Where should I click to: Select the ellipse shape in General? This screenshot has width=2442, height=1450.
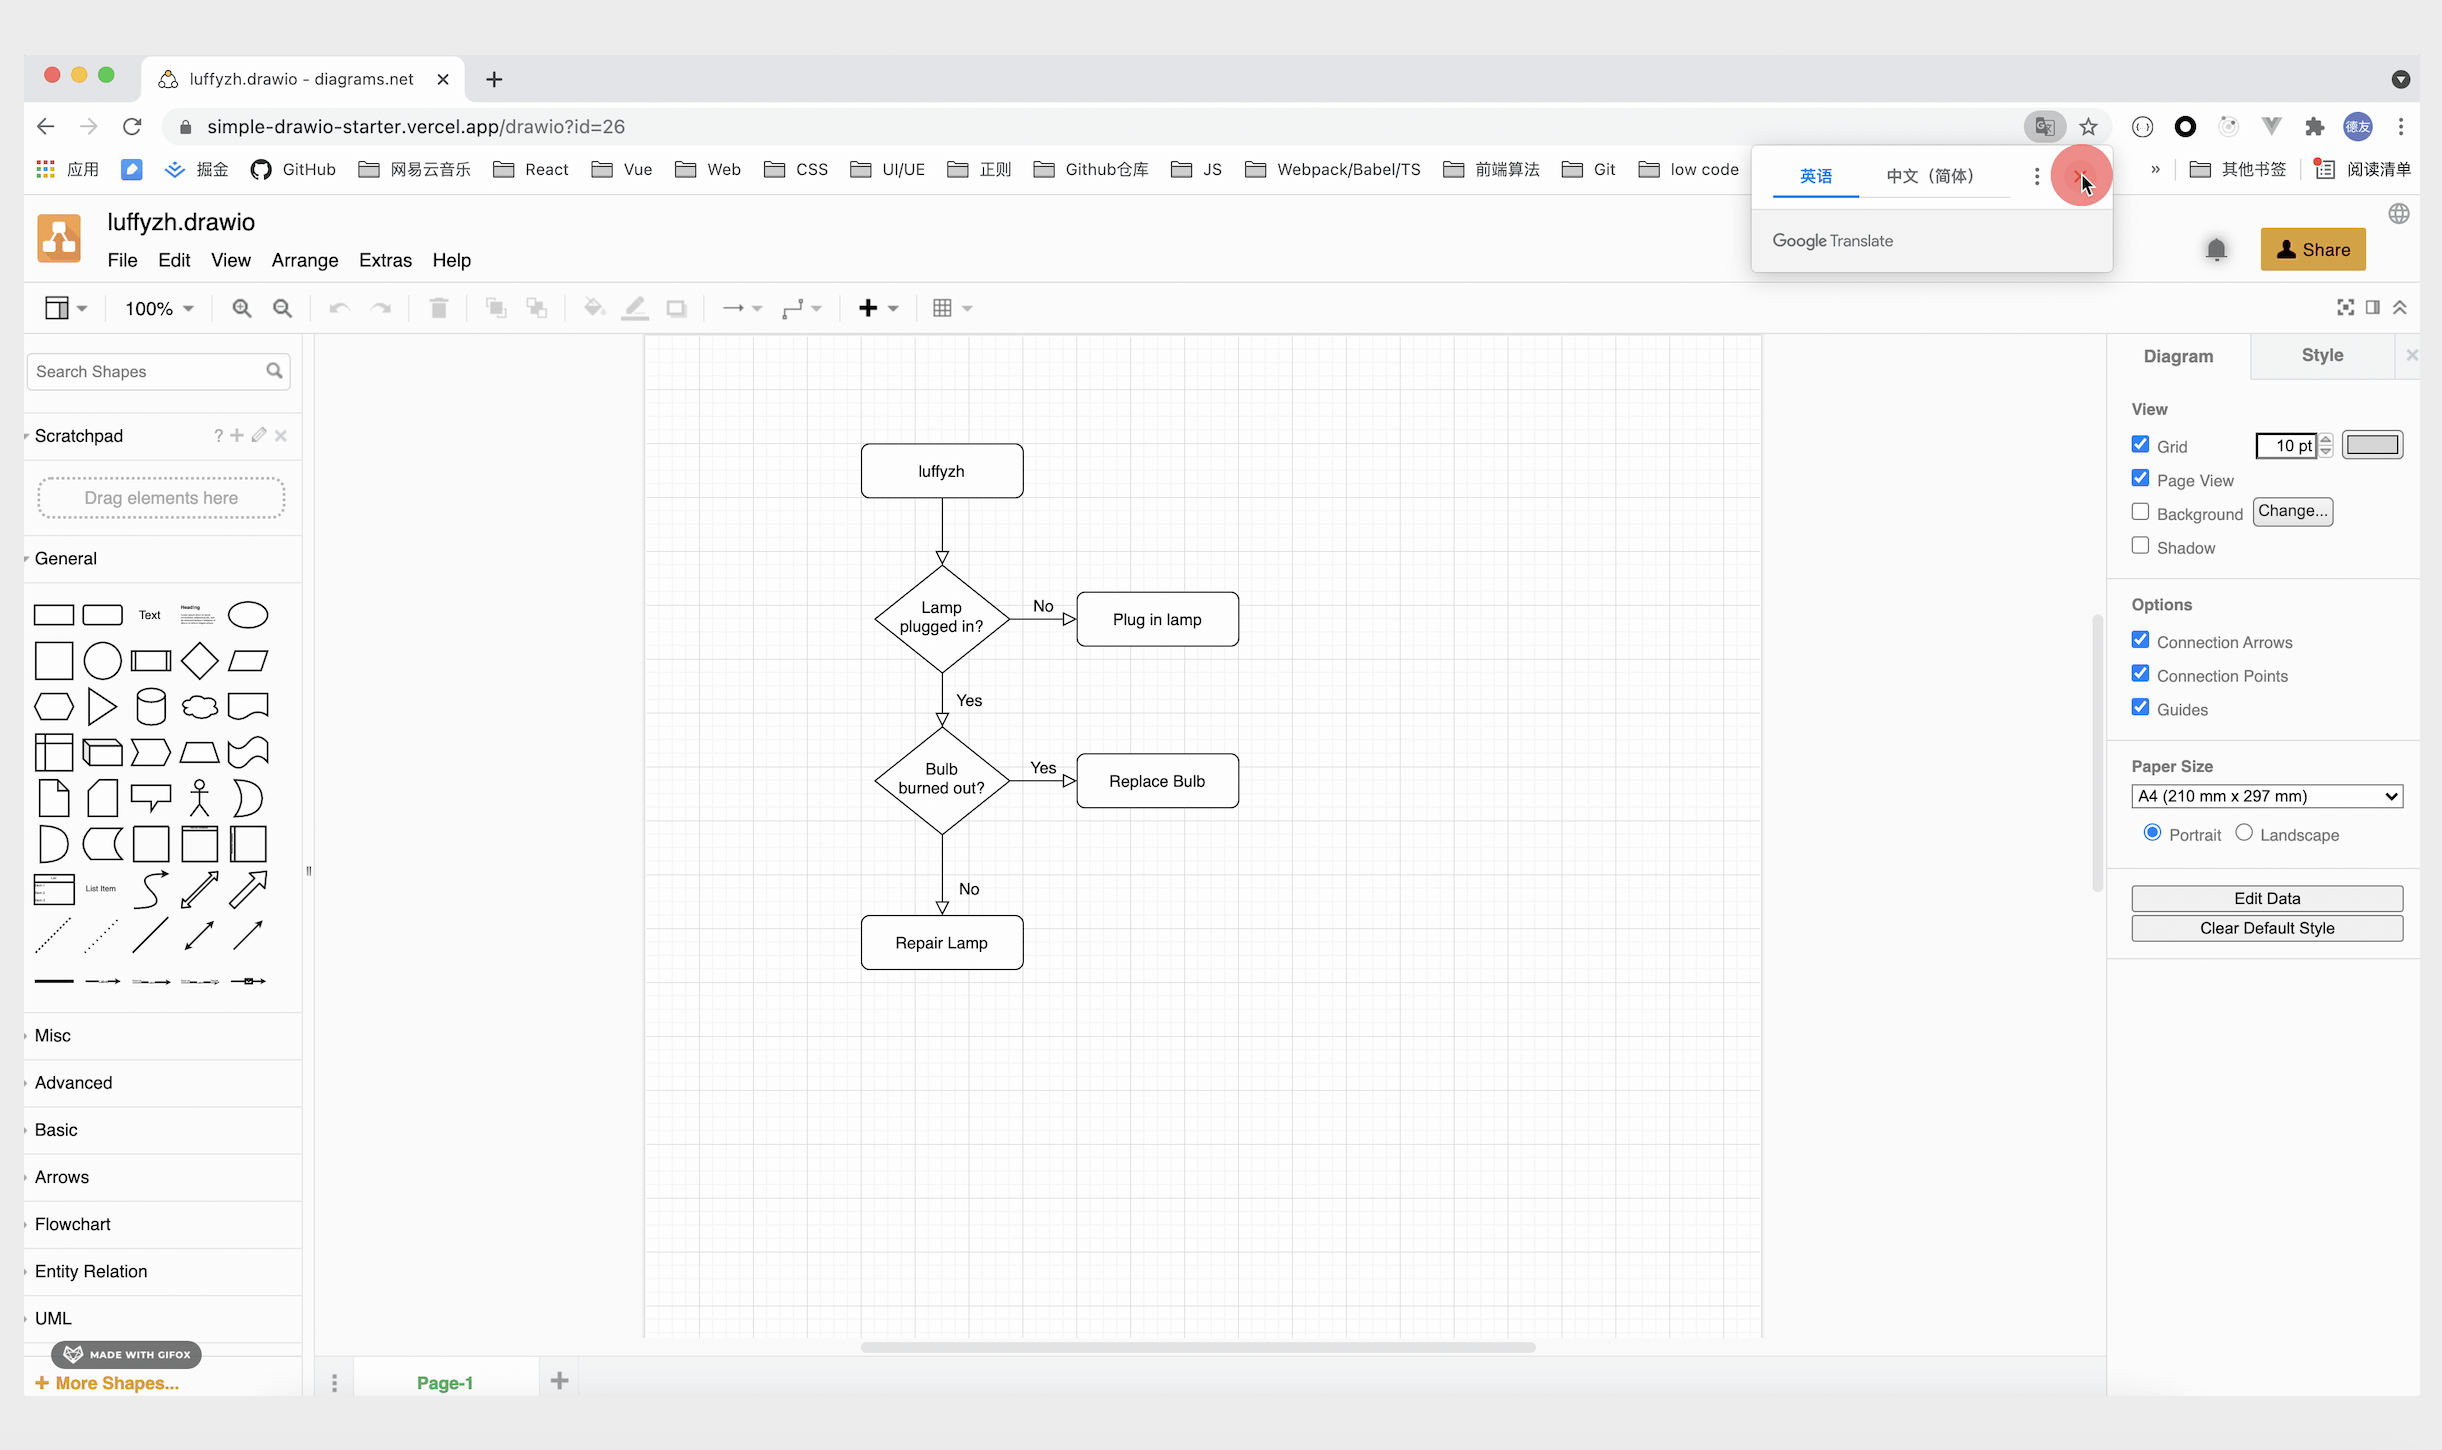[248, 614]
